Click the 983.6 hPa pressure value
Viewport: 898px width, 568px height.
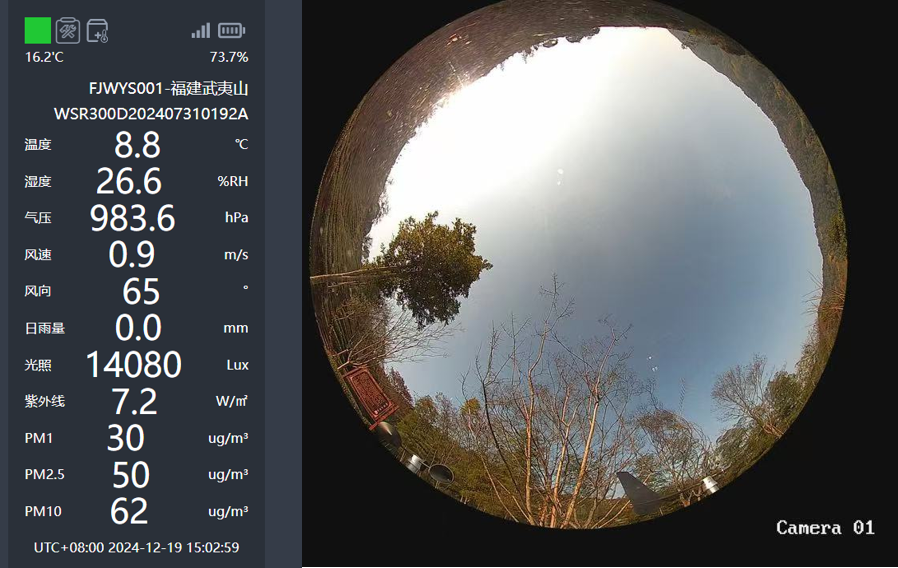coord(132,218)
